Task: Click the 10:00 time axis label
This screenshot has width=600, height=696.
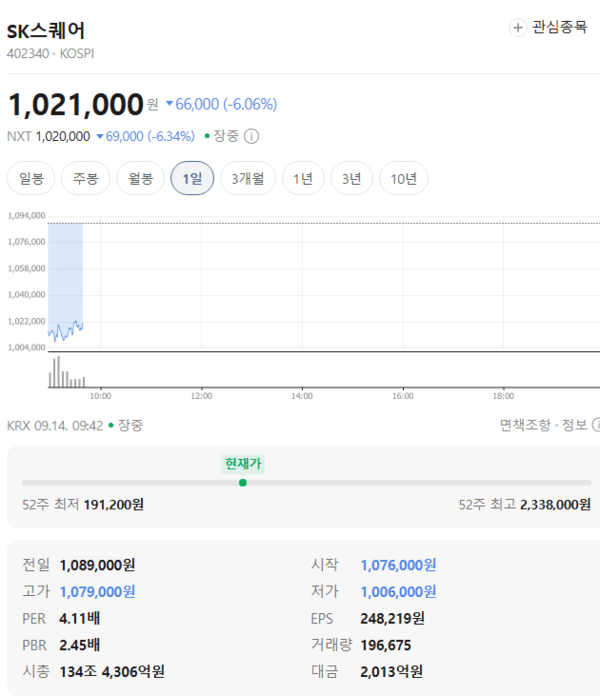Action: coord(101,396)
